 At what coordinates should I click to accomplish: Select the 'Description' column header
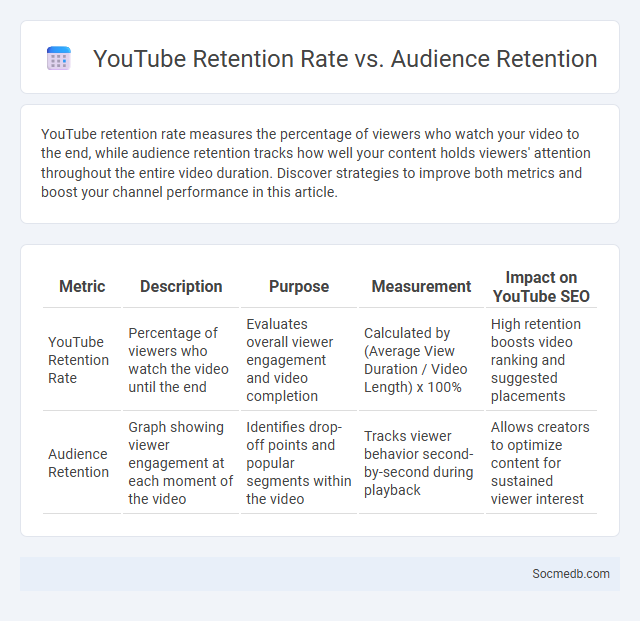click(181, 287)
